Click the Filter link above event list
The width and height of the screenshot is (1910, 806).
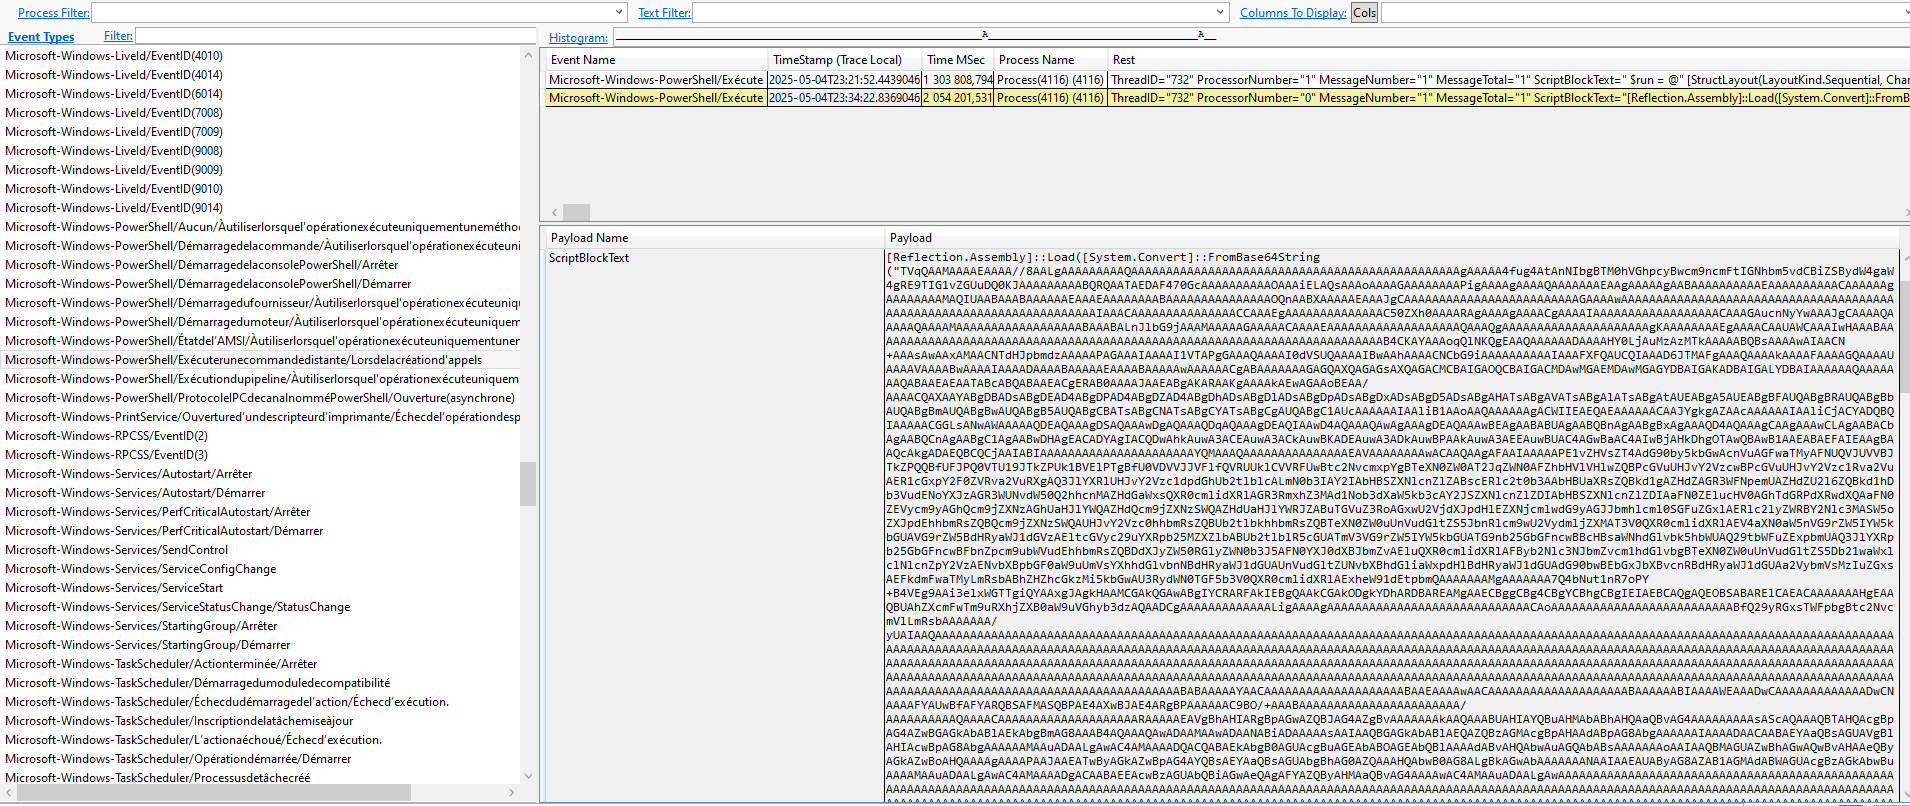tap(118, 36)
